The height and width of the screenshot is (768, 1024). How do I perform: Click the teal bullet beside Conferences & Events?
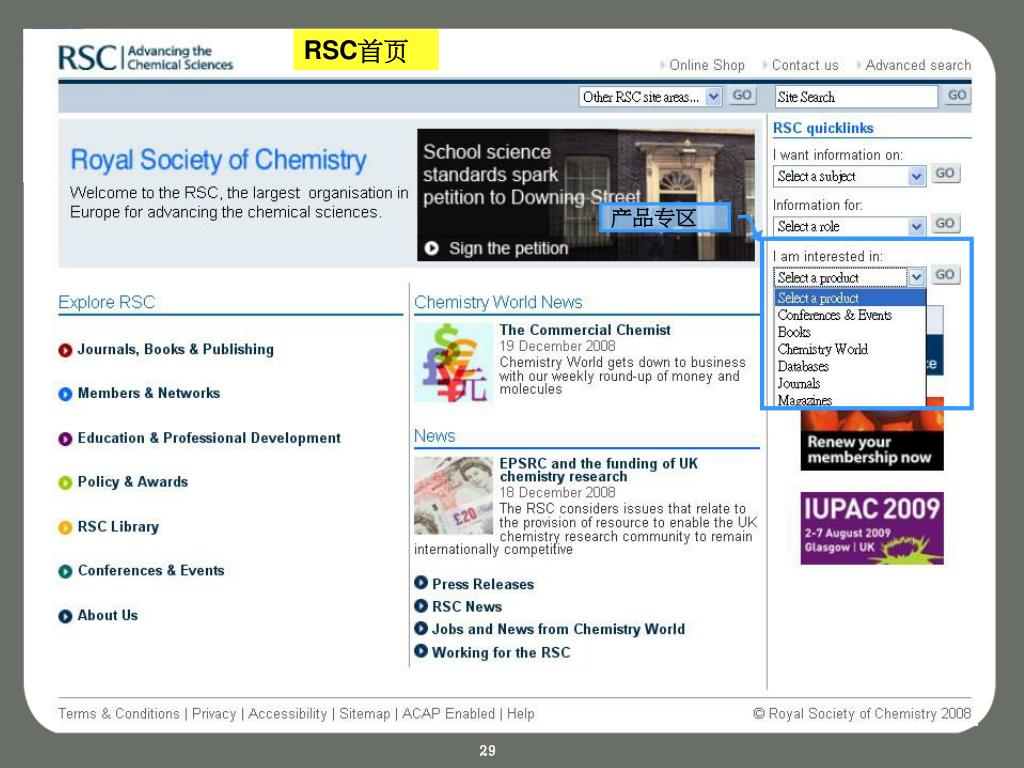(65, 572)
